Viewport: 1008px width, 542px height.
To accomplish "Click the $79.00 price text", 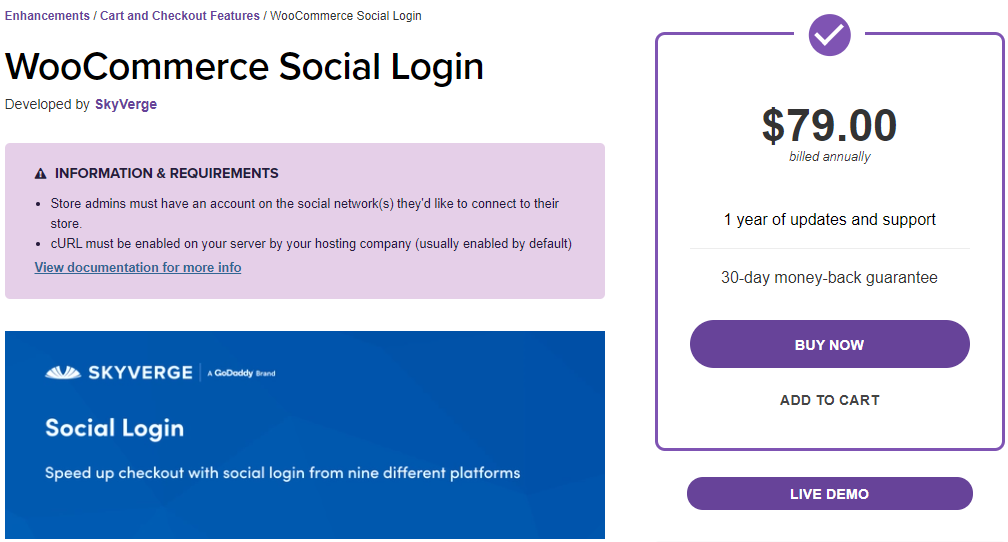I will tap(829, 125).
